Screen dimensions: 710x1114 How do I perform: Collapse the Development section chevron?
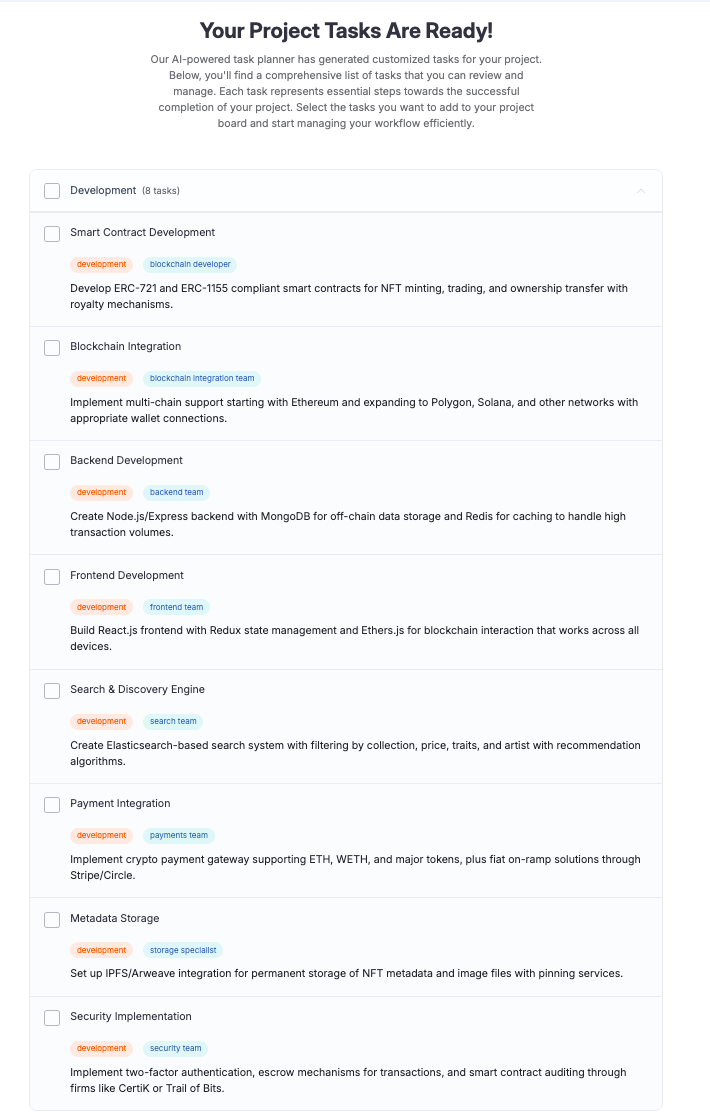point(641,191)
